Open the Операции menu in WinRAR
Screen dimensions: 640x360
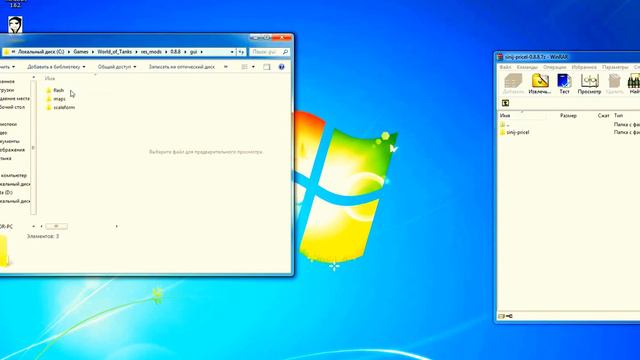click(554, 67)
